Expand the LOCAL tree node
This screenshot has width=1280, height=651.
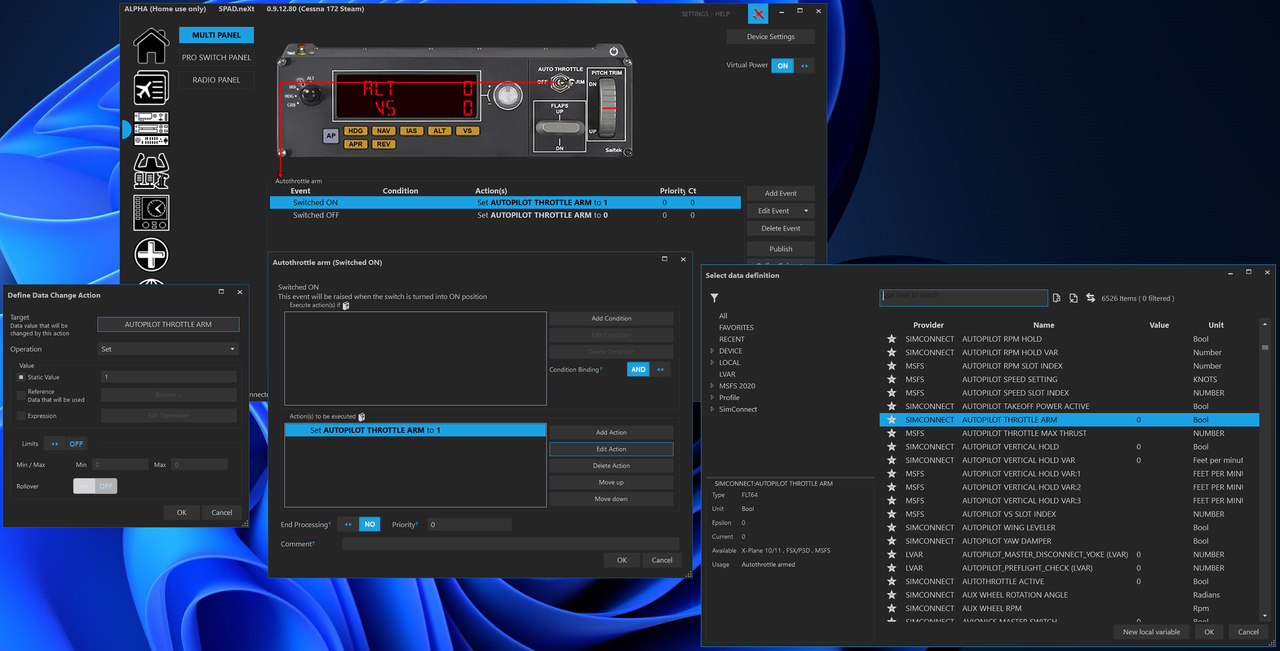pyautogui.click(x=712, y=363)
